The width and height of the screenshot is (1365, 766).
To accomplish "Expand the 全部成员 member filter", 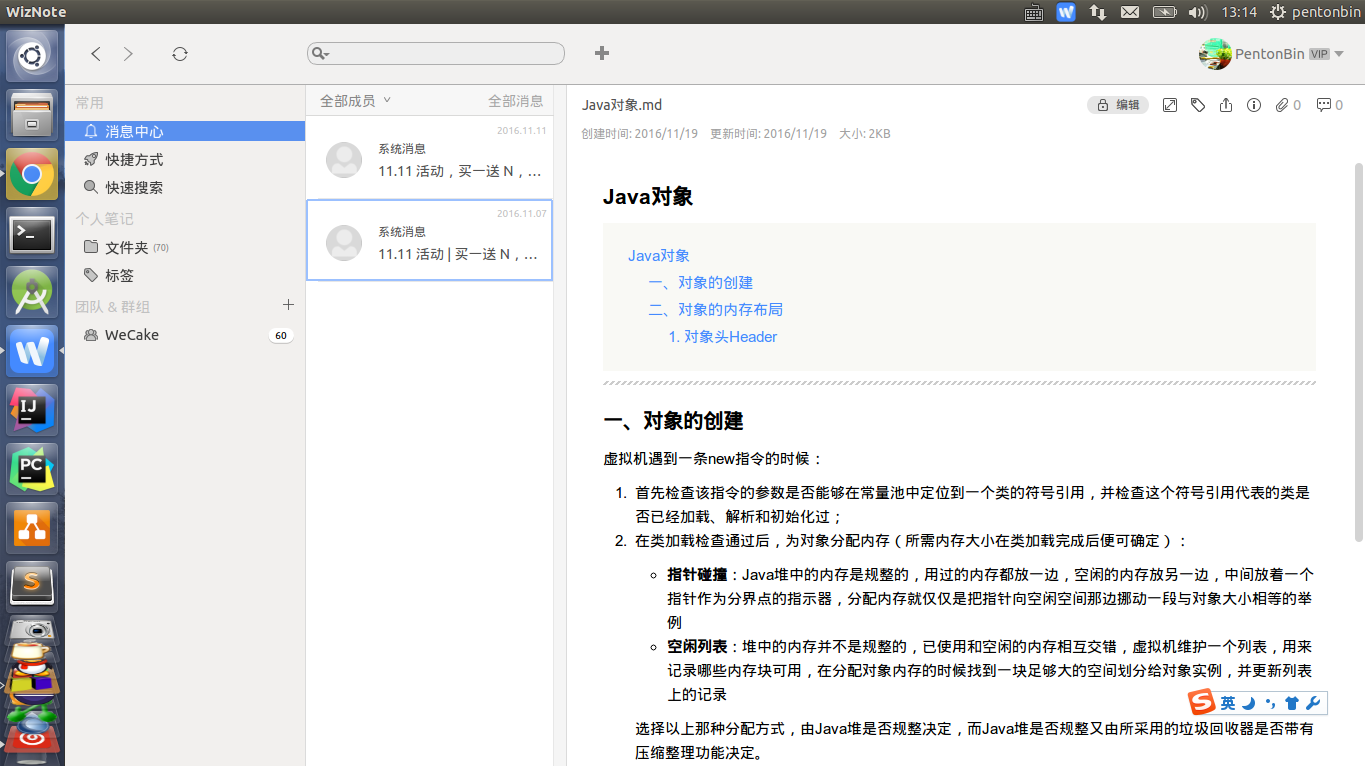I will point(355,101).
